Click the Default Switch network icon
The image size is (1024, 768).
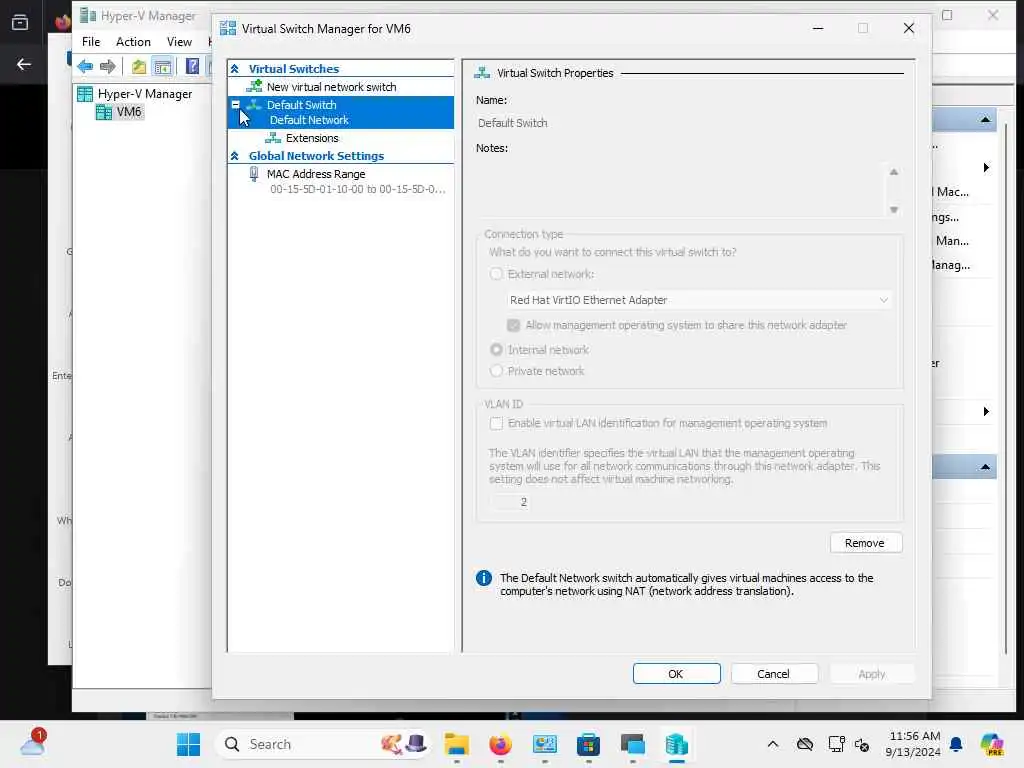coord(254,104)
